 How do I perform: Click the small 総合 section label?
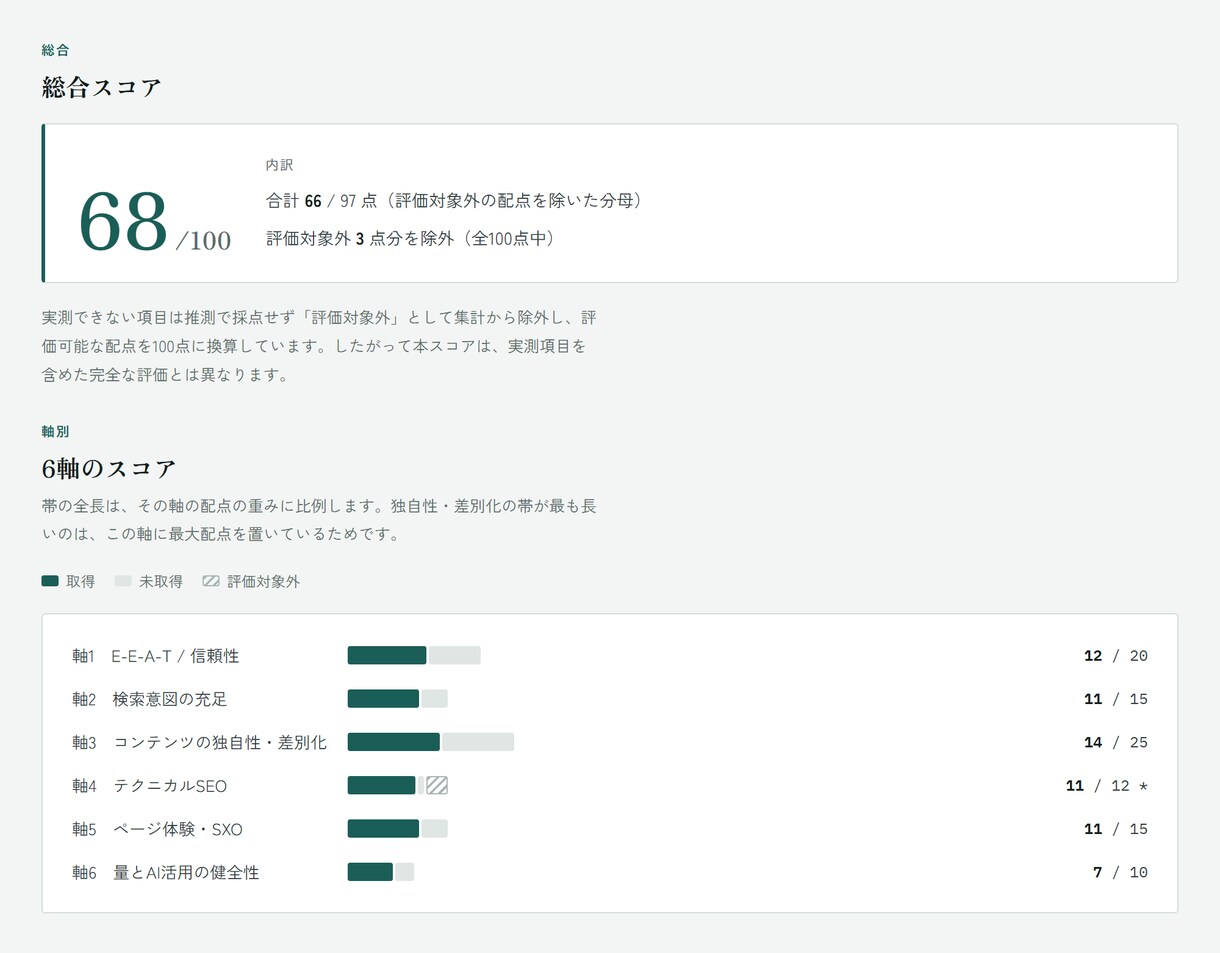coord(56,50)
